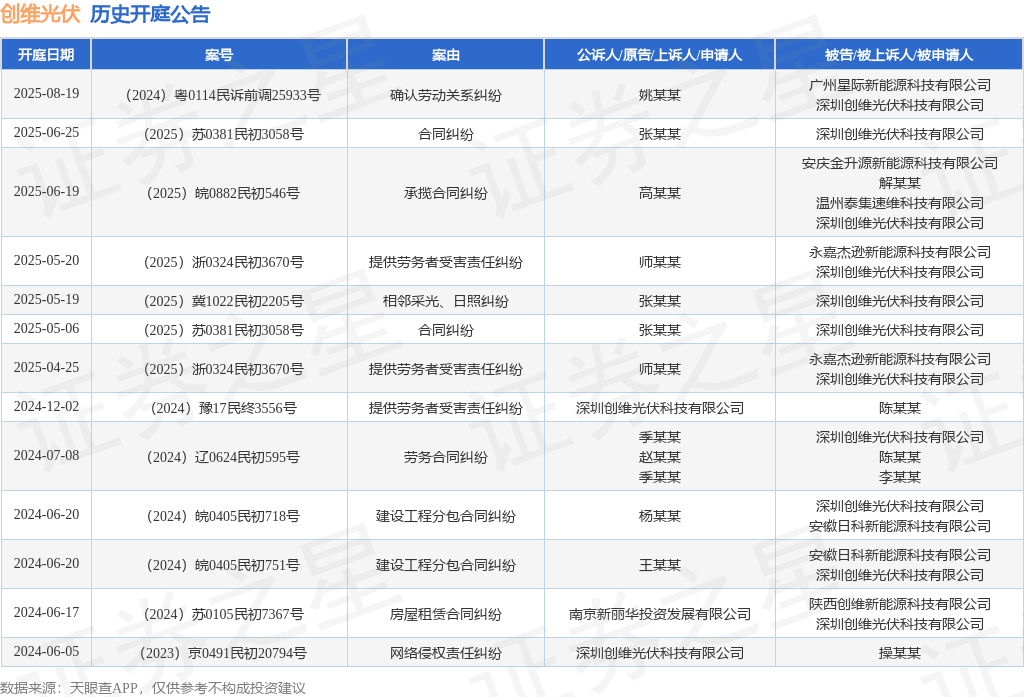Click defendant 操某某
The height and width of the screenshot is (697, 1024).
[x=899, y=653]
